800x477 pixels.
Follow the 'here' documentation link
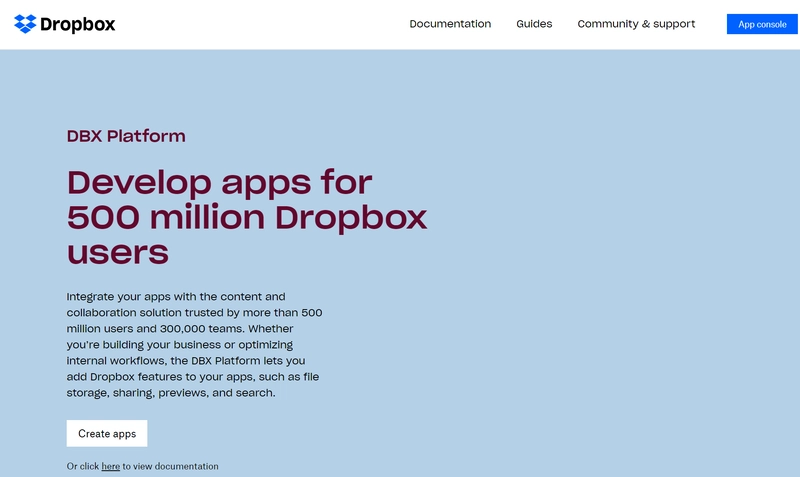[111, 466]
